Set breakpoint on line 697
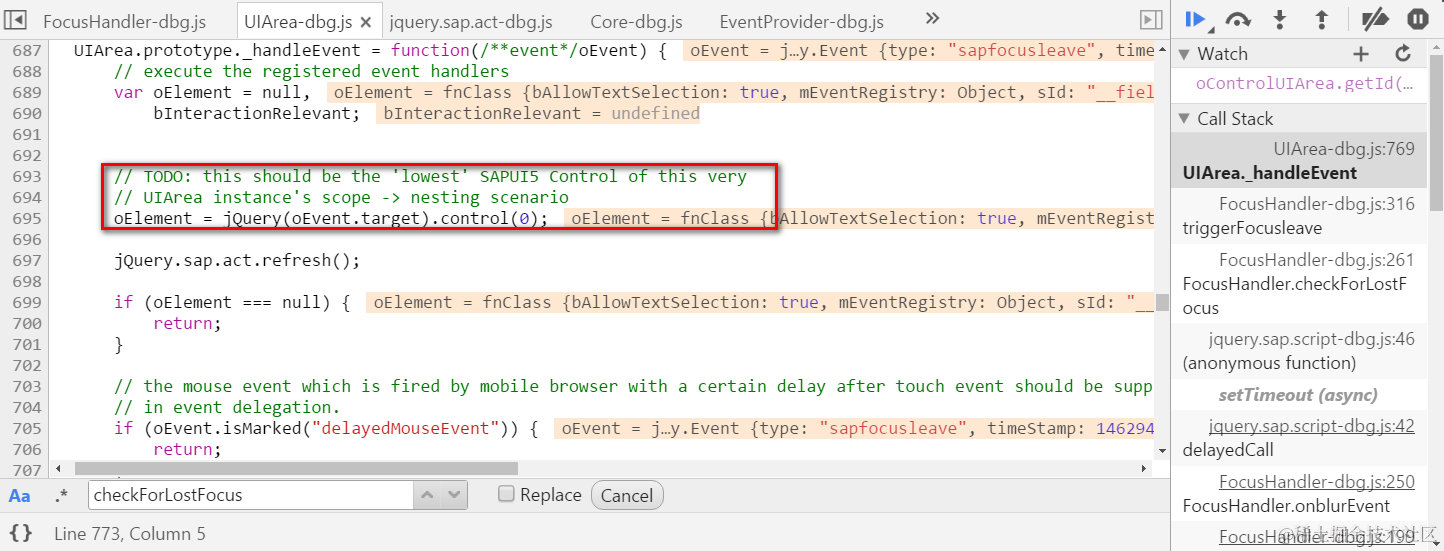 click(x=26, y=260)
